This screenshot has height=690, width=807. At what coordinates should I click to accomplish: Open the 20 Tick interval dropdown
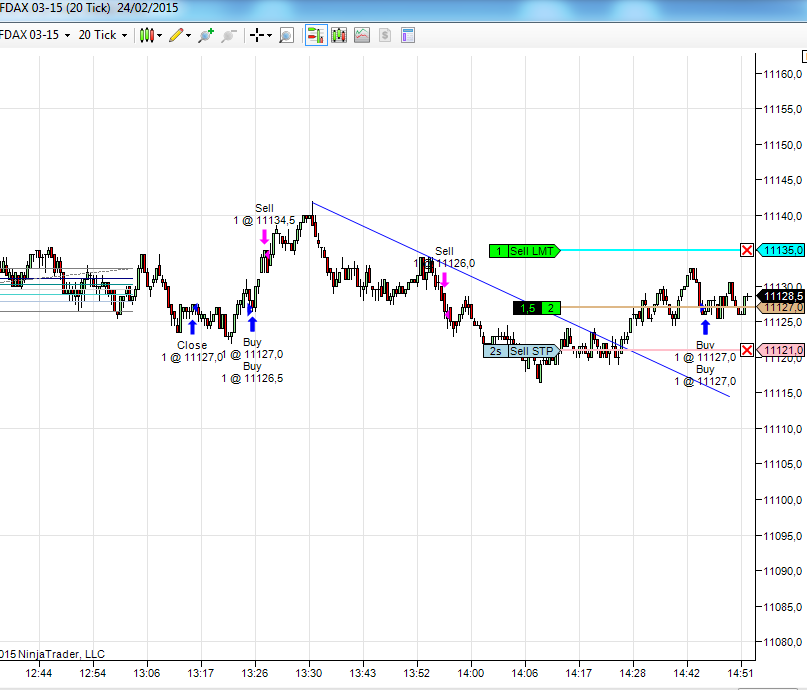102,35
